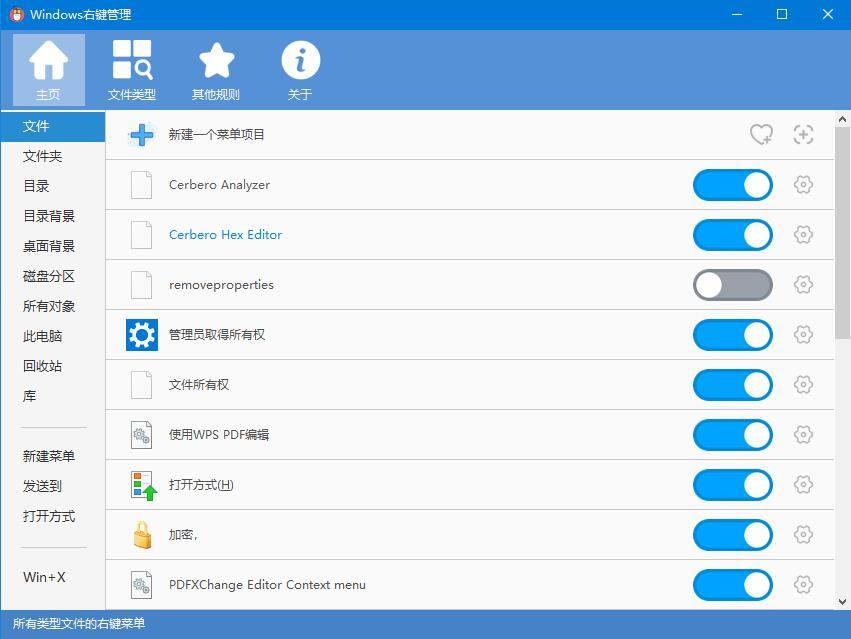Select the 回收站 sidebar item
The height and width of the screenshot is (639, 851).
pyautogui.click(x=42, y=366)
